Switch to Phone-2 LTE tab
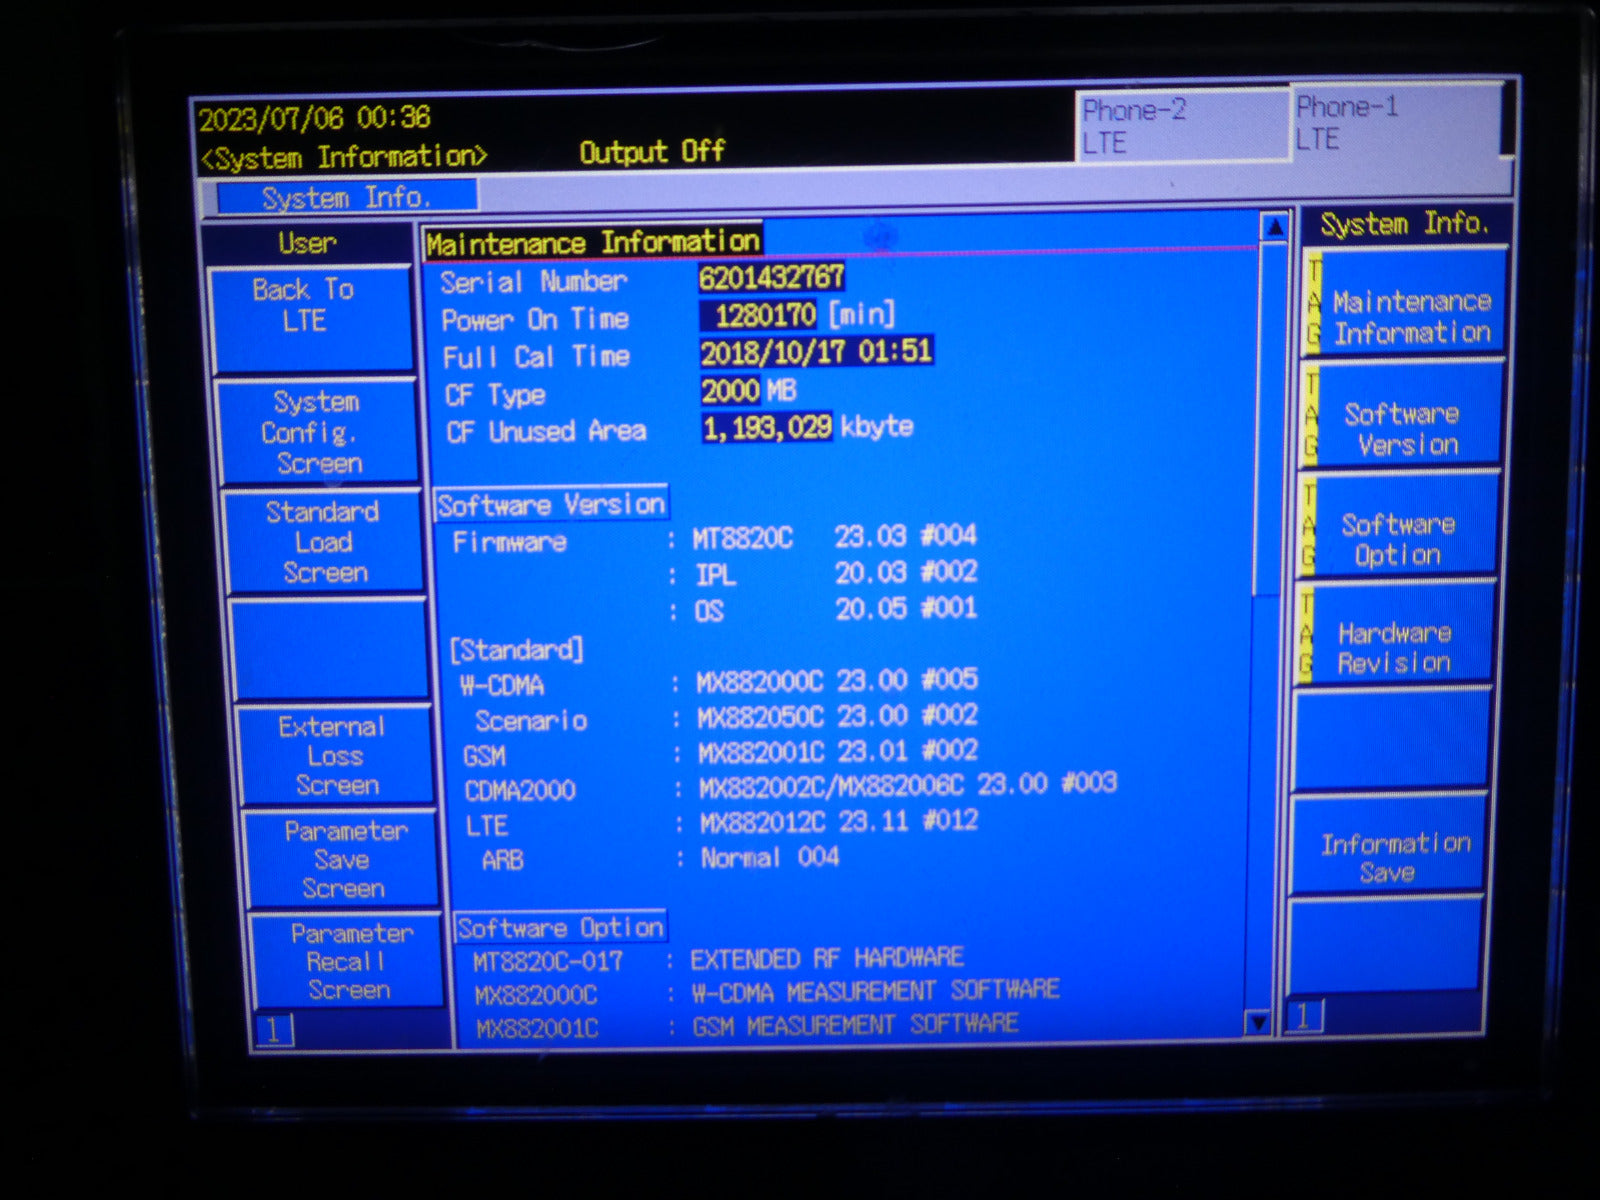Image resolution: width=1600 pixels, height=1200 pixels. (x=1182, y=126)
